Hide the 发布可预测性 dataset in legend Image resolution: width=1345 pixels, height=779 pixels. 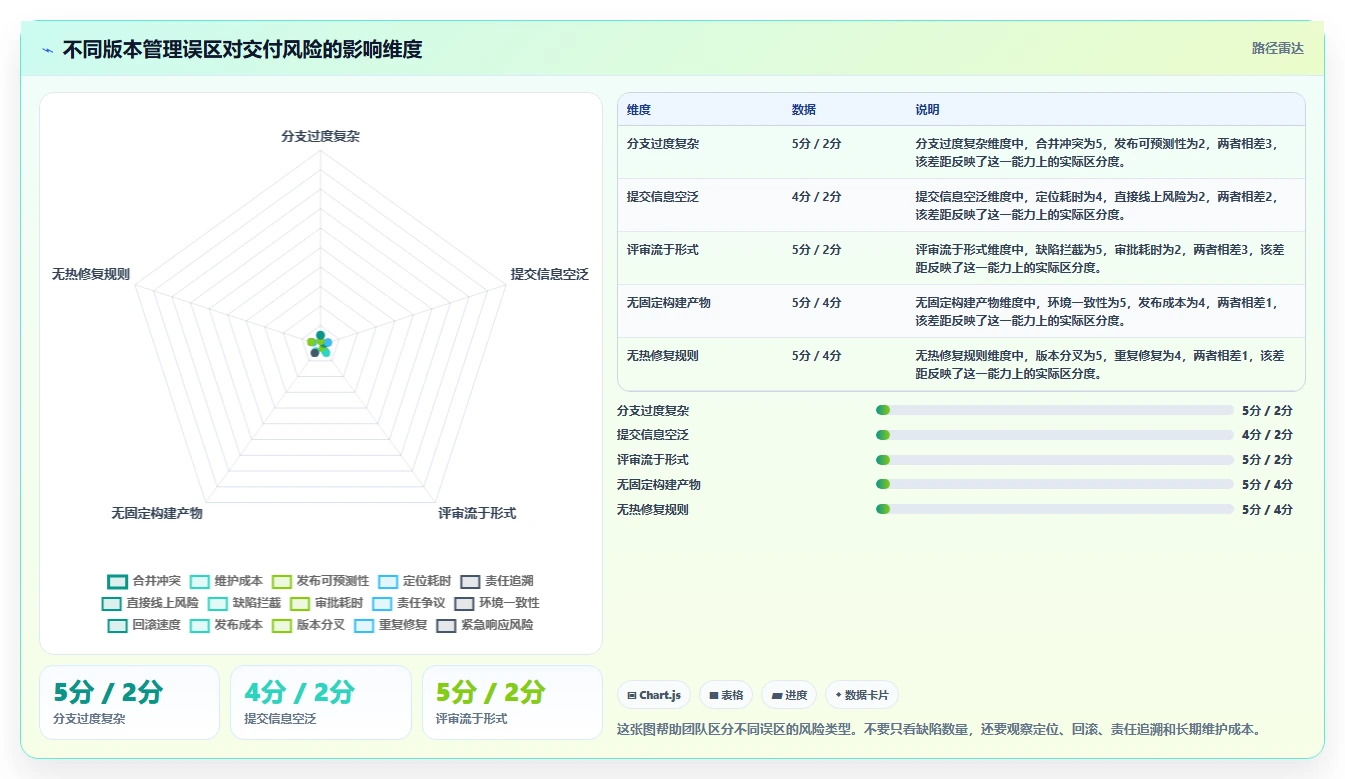coord(320,581)
